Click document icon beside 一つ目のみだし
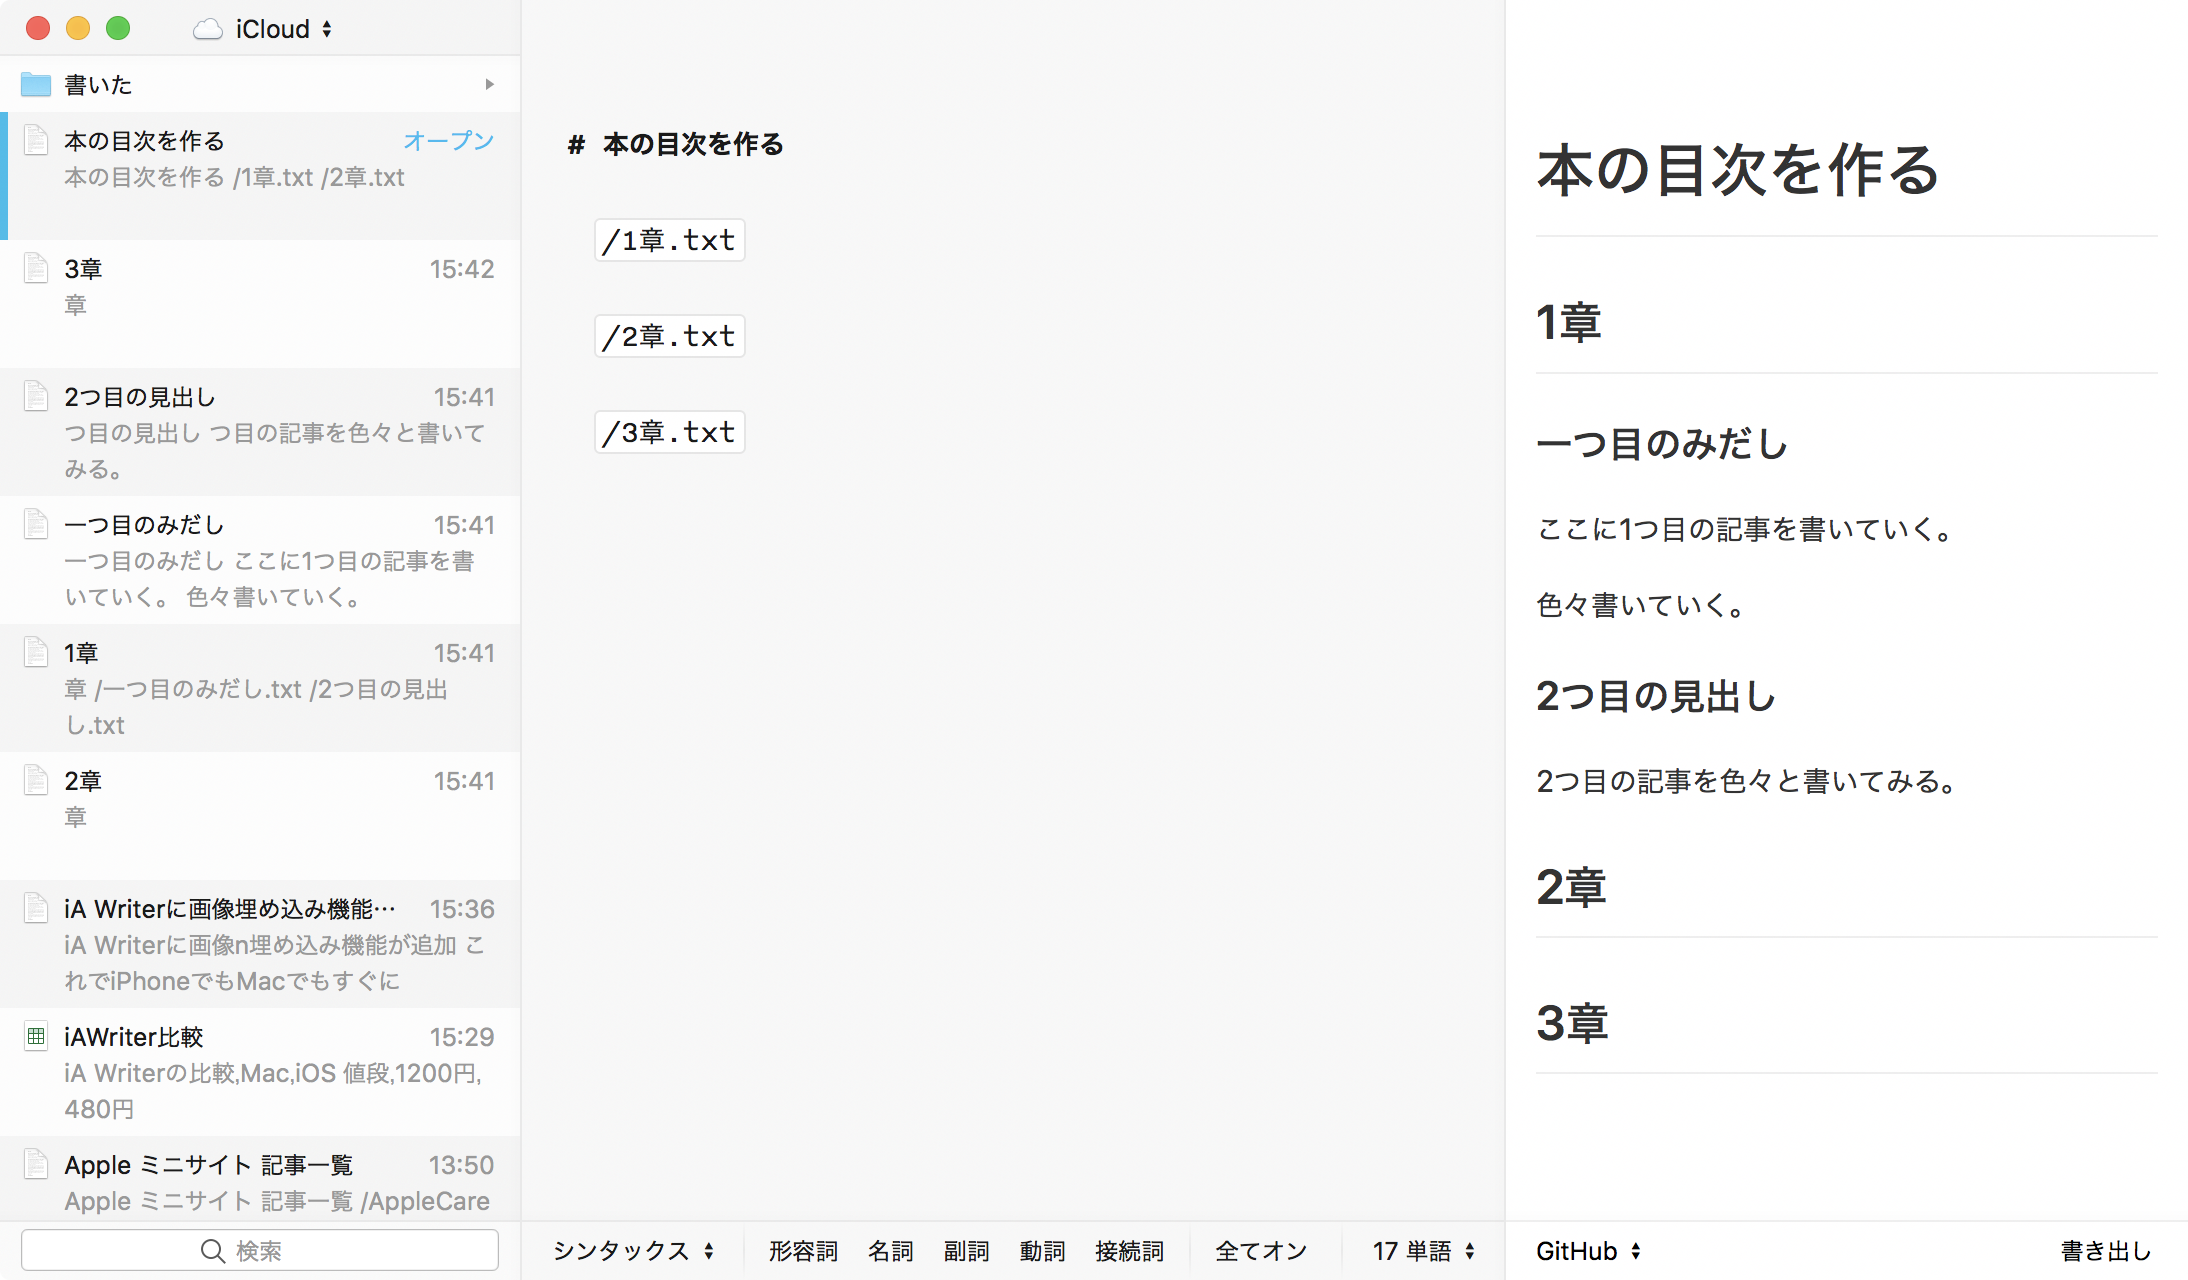 point(36,524)
